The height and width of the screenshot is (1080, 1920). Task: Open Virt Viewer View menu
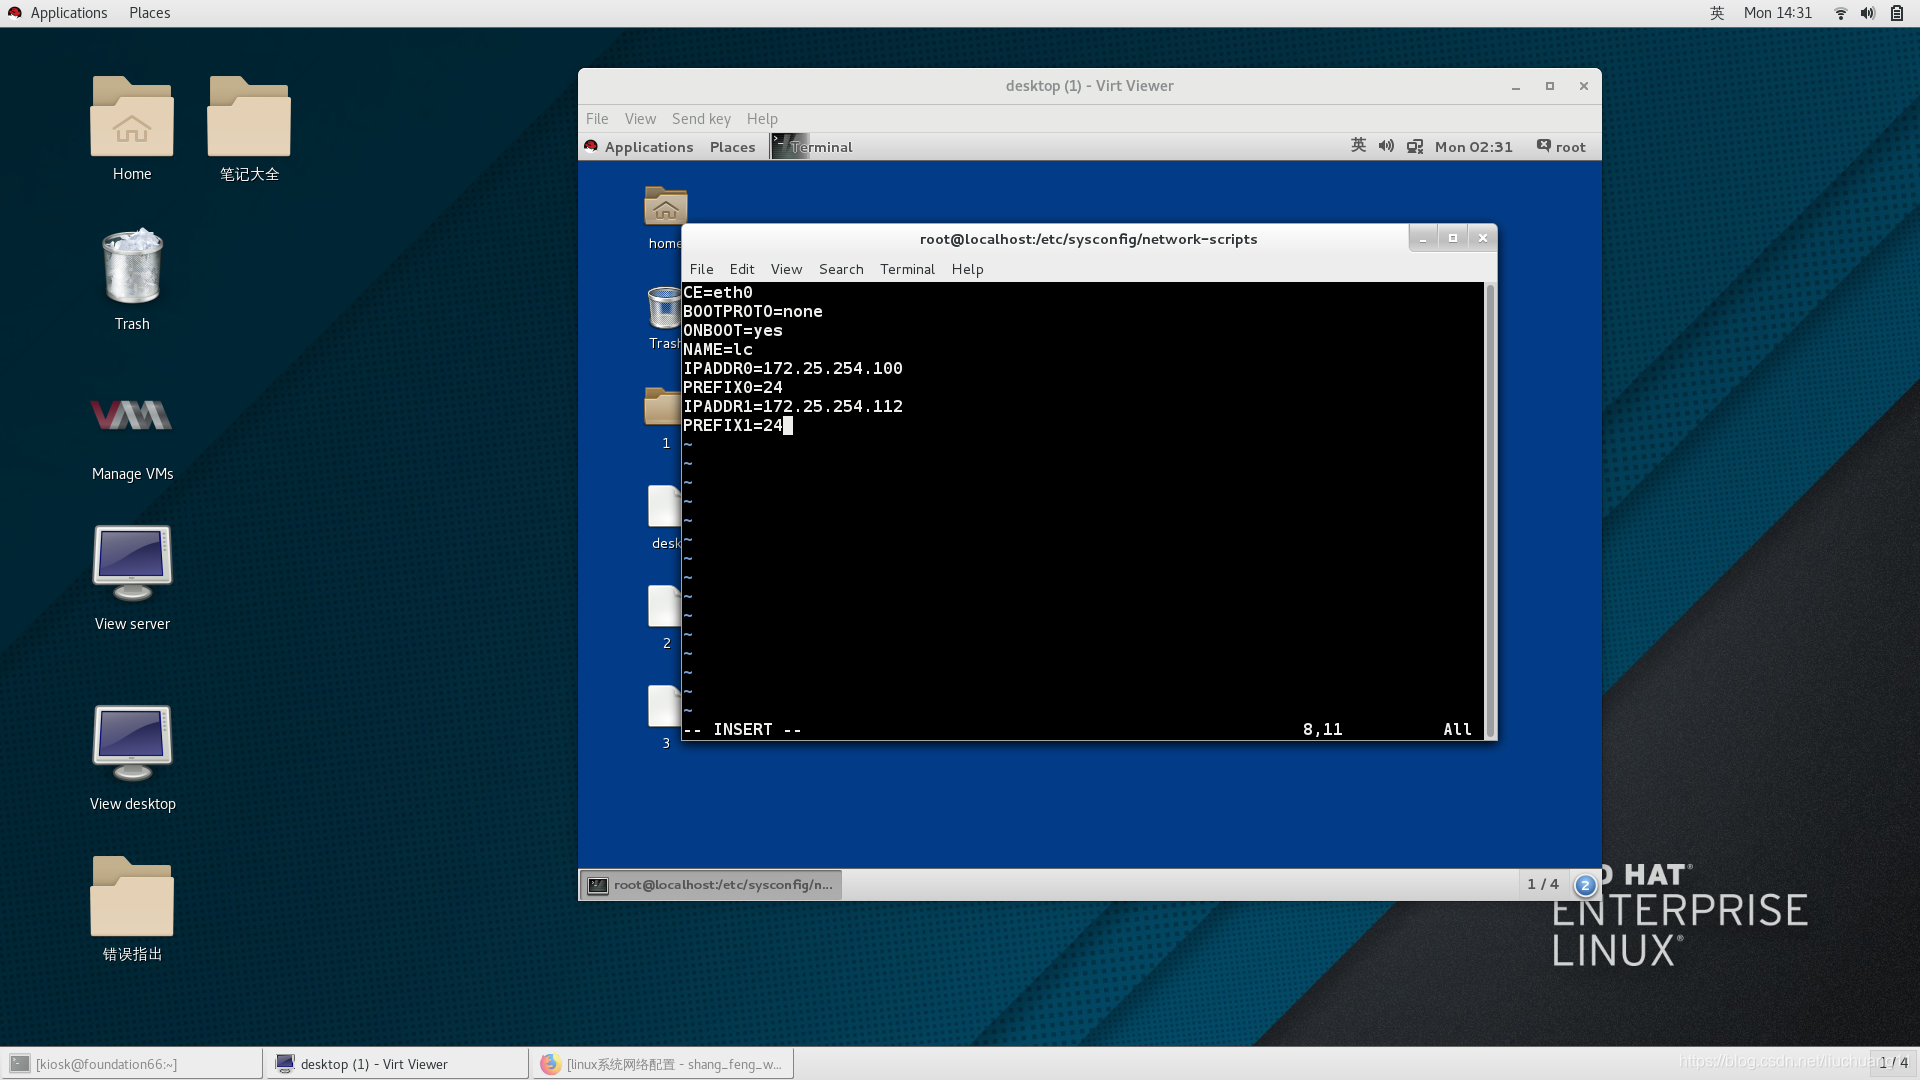640,118
